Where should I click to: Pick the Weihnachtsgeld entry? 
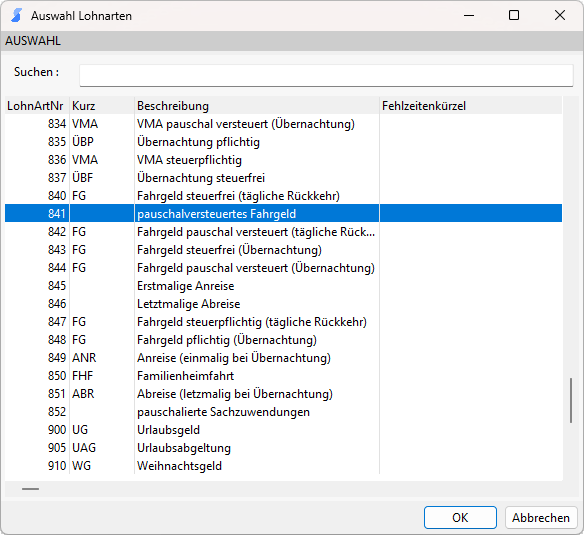(283, 466)
